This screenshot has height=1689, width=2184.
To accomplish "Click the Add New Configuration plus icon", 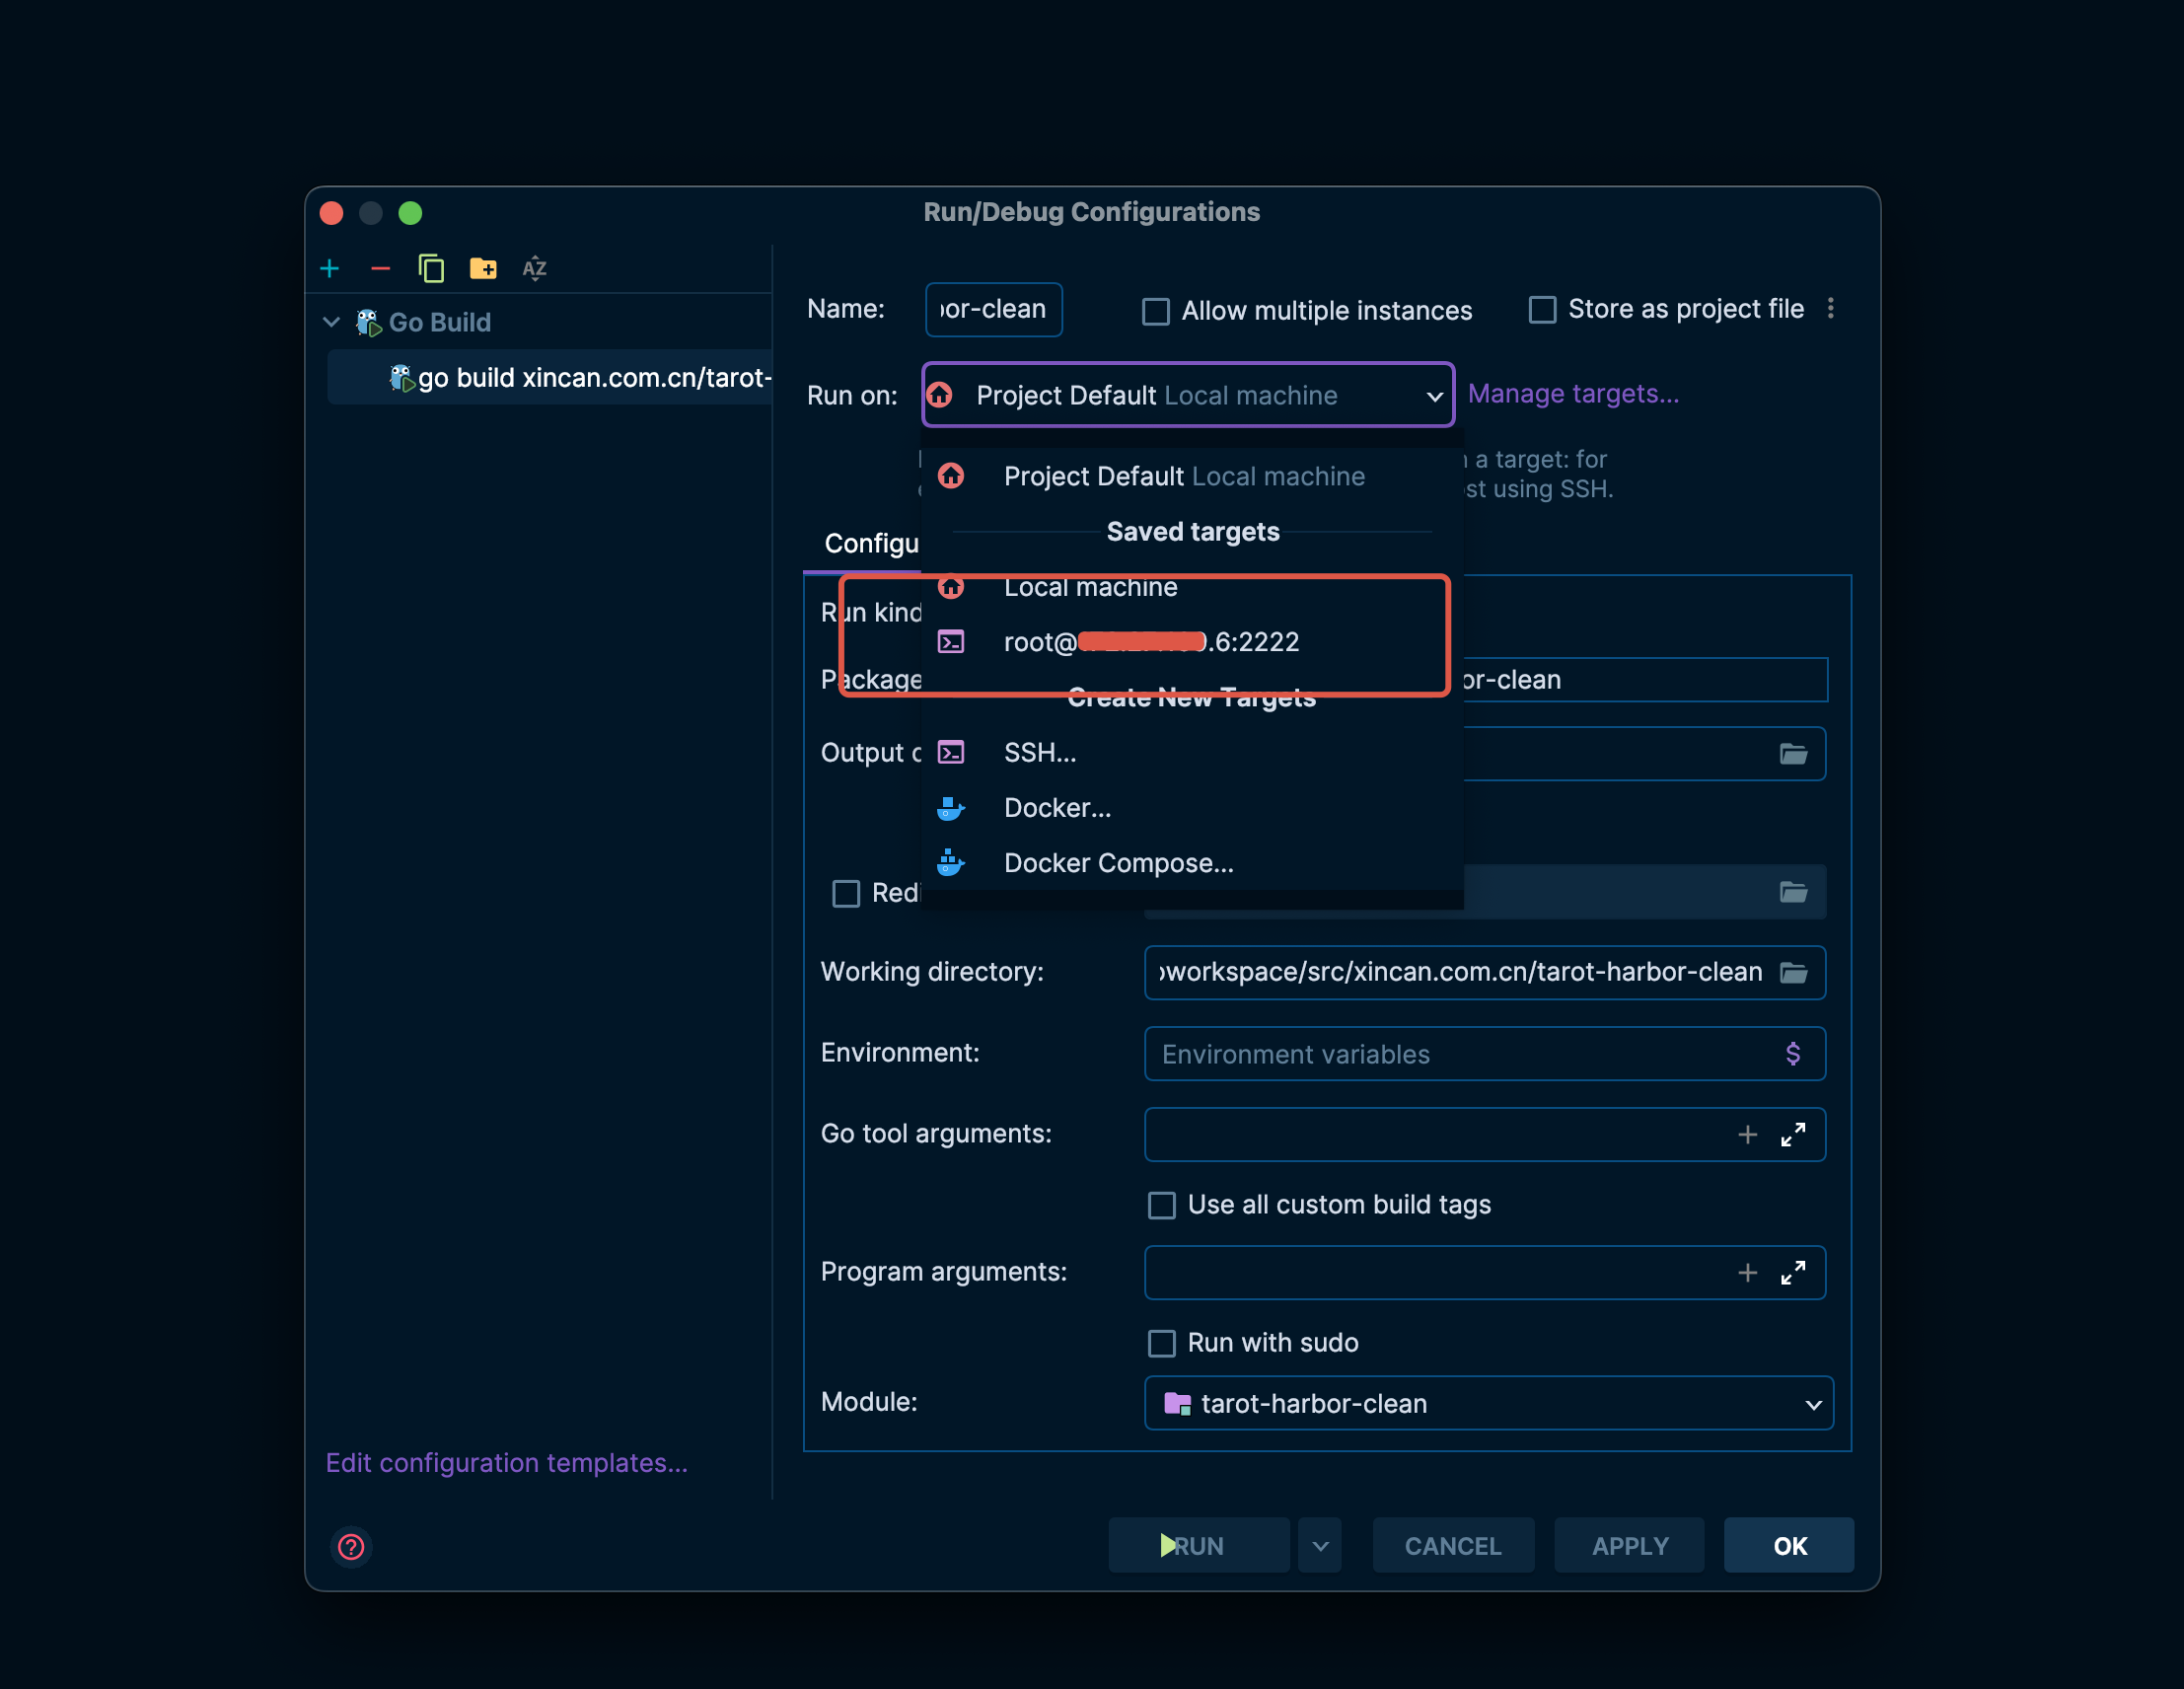I will point(330,268).
